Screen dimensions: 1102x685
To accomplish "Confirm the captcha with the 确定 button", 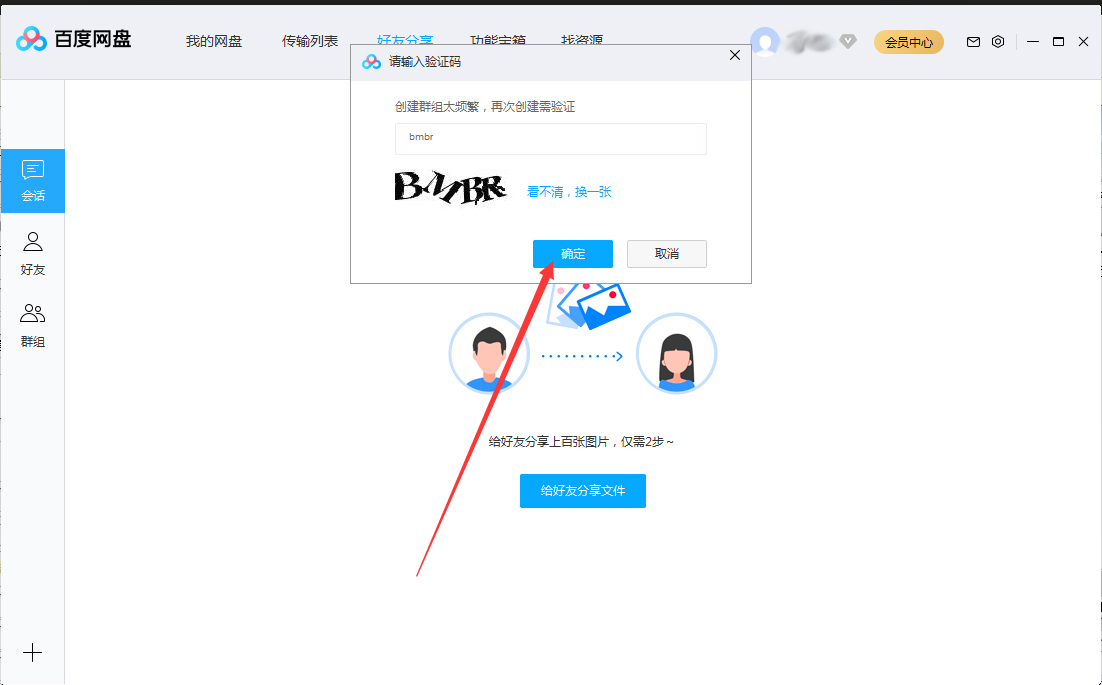I will pos(572,253).
